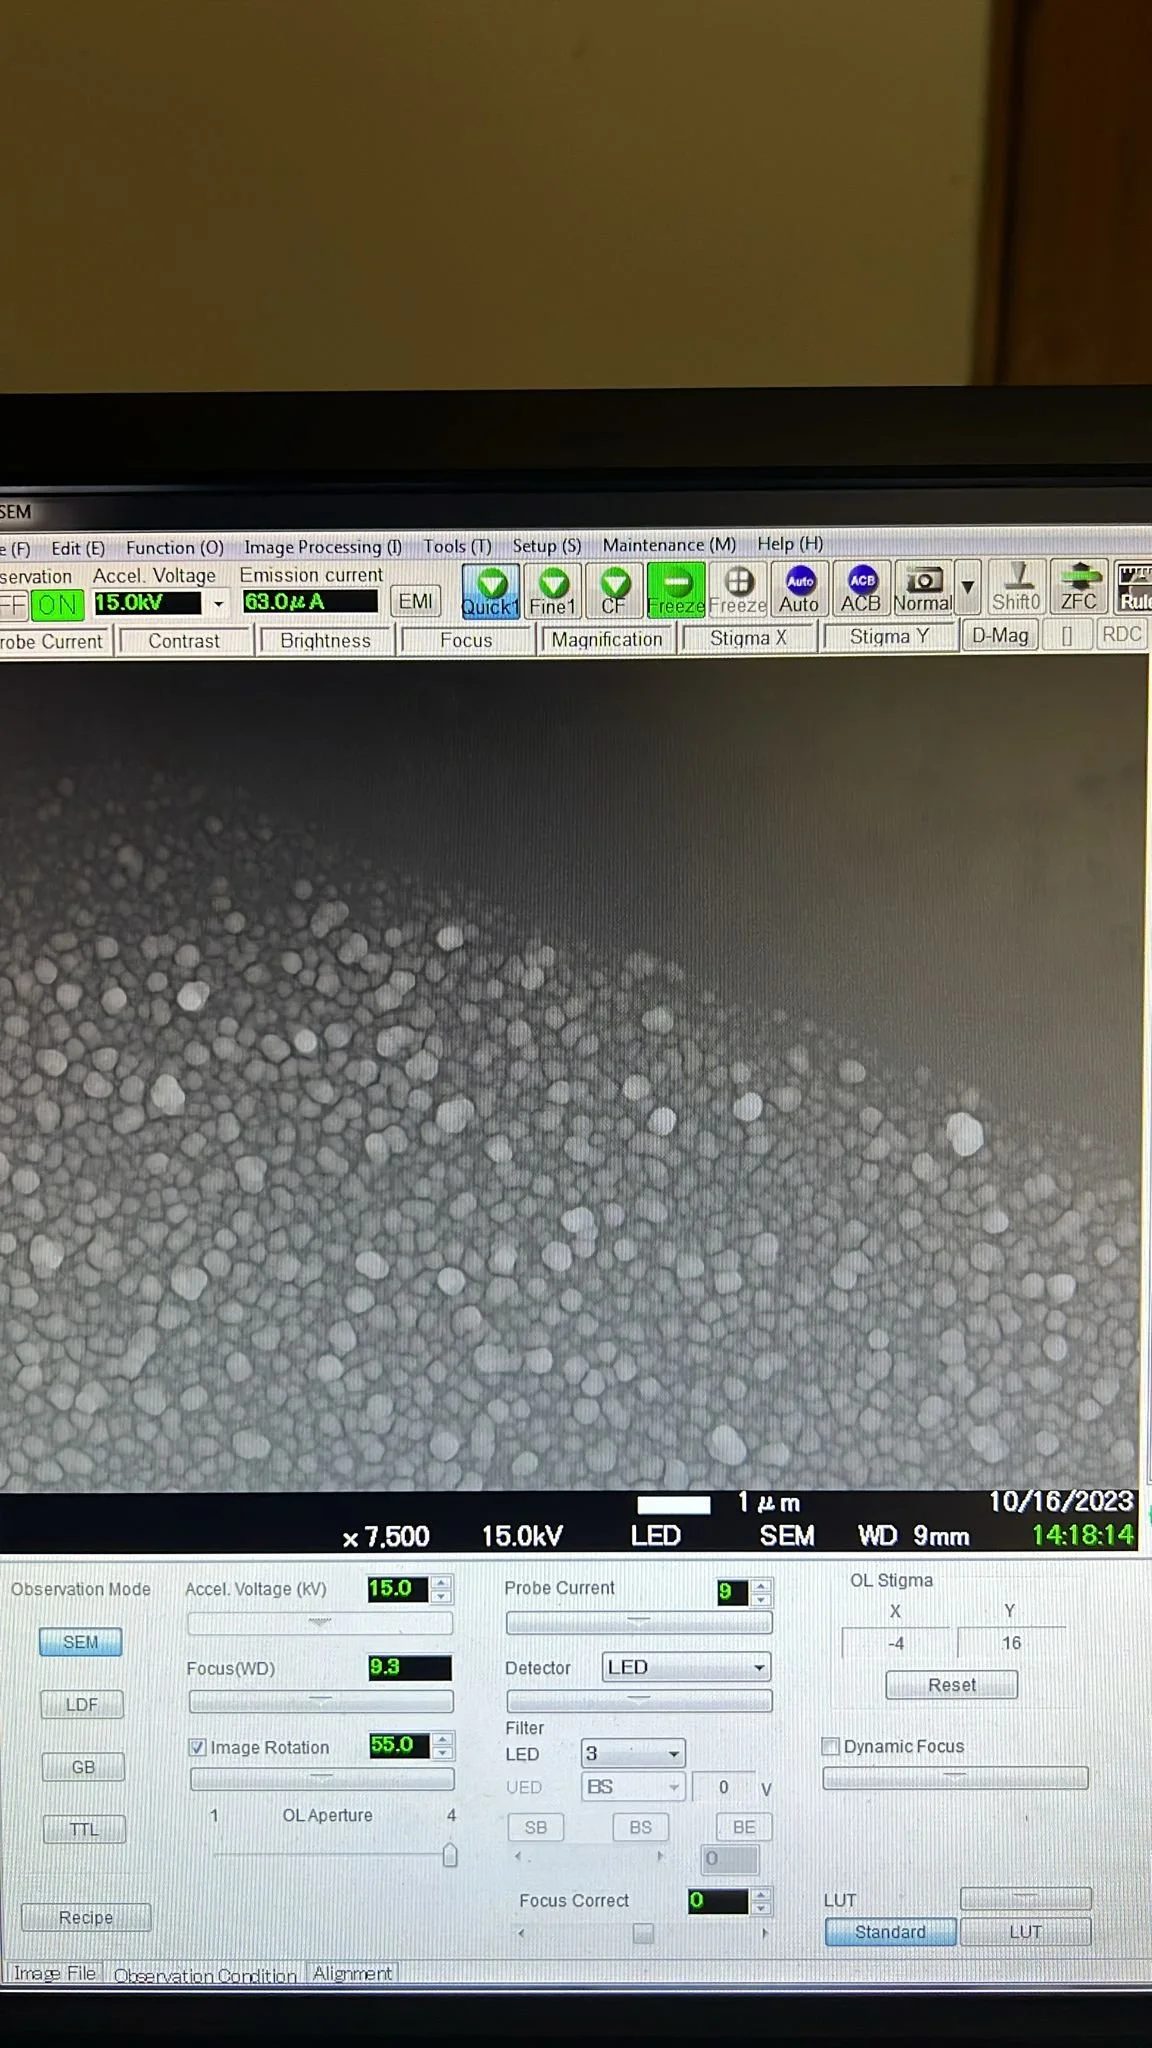
Task: Toggle the Image Rotation checkbox
Action: pyautogui.click(x=198, y=1747)
